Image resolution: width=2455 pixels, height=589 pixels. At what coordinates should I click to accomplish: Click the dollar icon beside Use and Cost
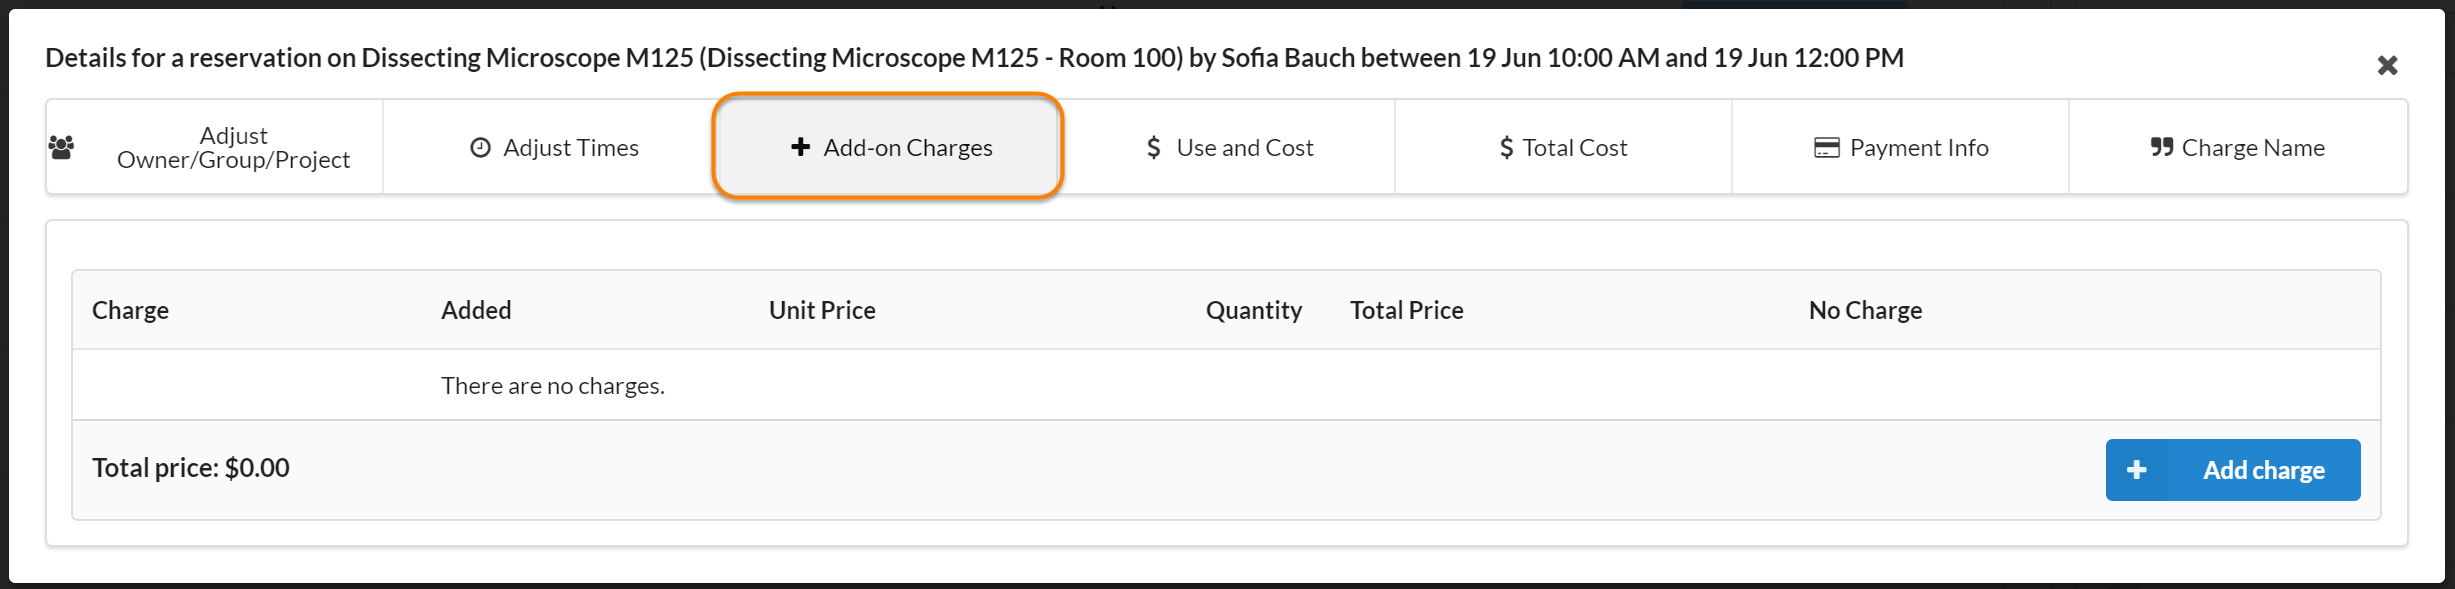[x=1153, y=148]
